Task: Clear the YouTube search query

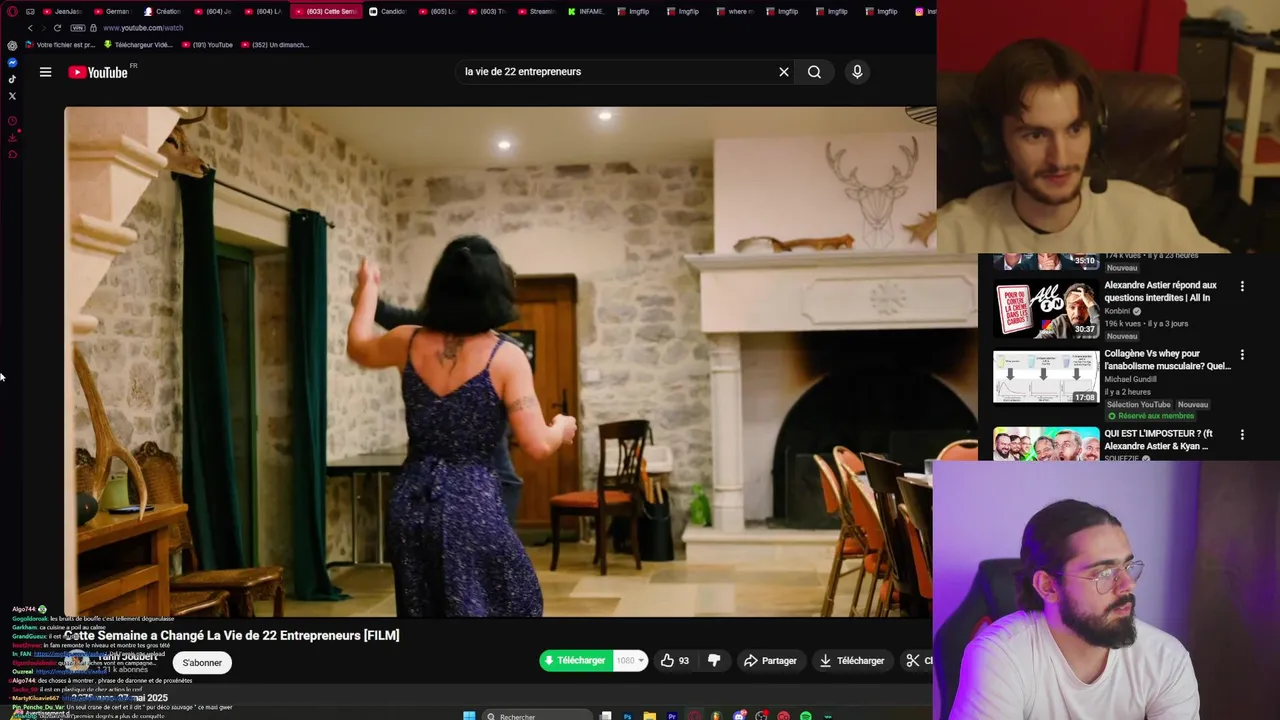Action: (784, 72)
